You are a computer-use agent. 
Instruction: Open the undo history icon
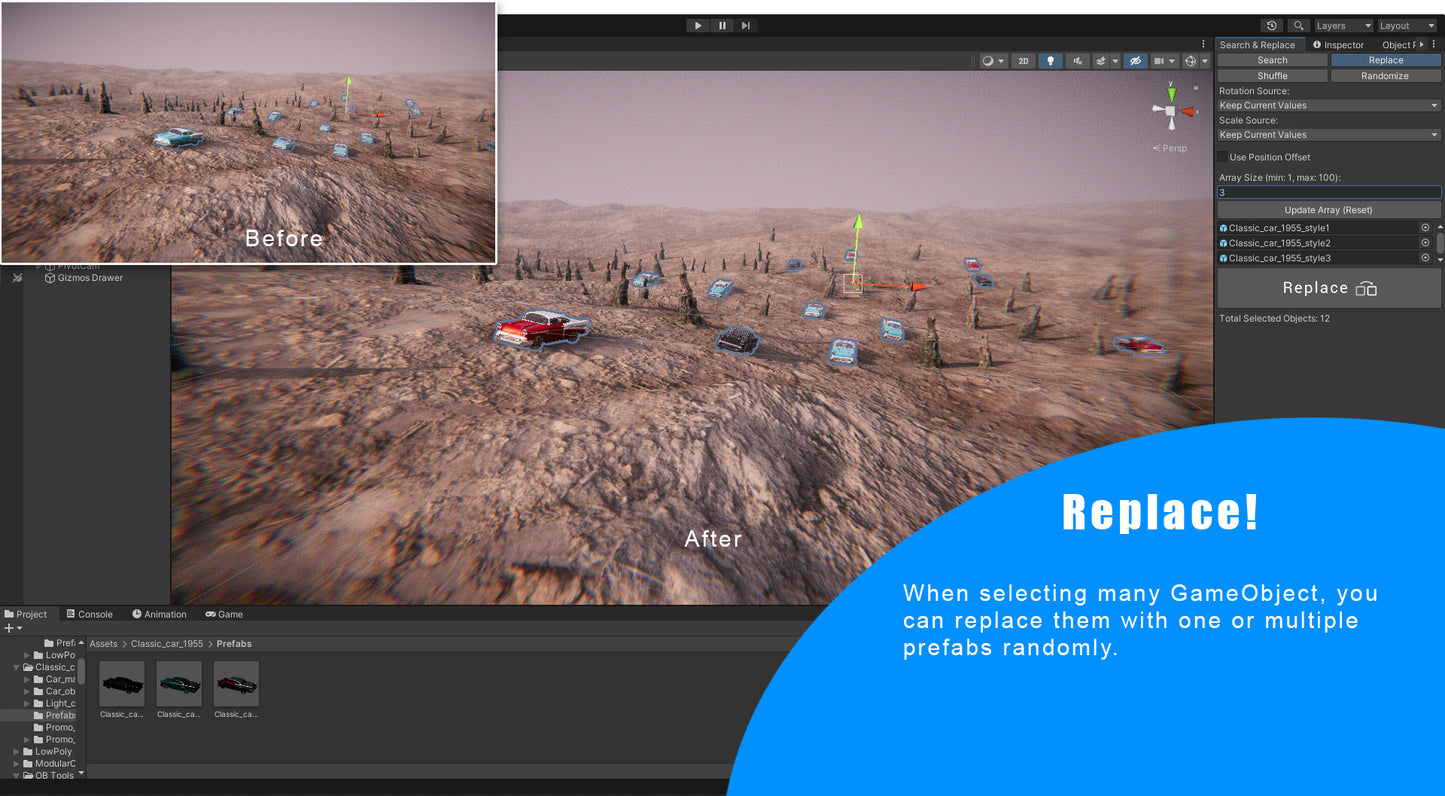1271,26
